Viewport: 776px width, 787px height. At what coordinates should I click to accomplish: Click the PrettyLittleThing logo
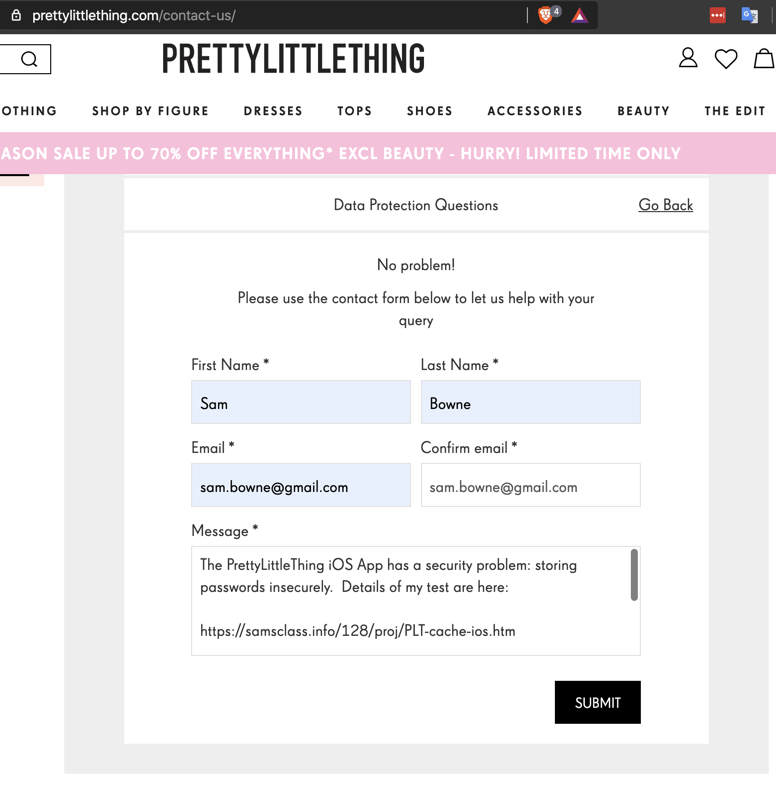pyautogui.click(x=293, y=59)
